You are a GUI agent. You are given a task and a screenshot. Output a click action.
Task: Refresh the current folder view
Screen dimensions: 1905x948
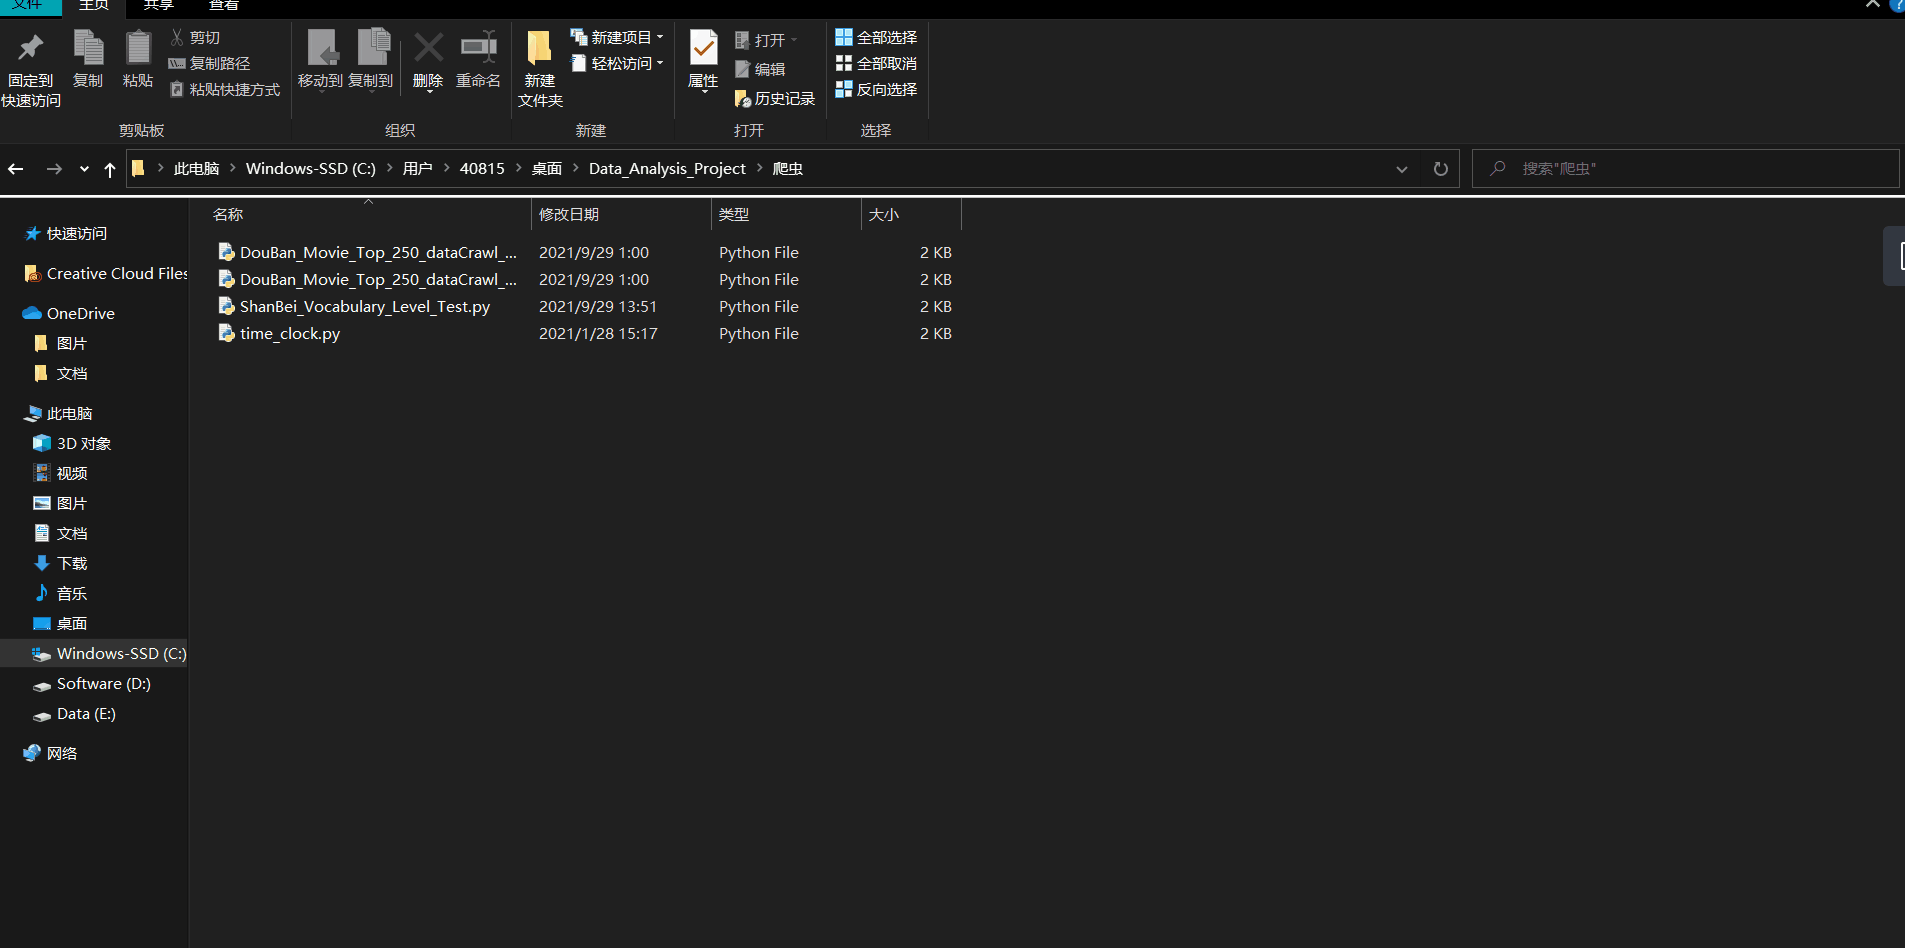click(x=1440, y=169)
